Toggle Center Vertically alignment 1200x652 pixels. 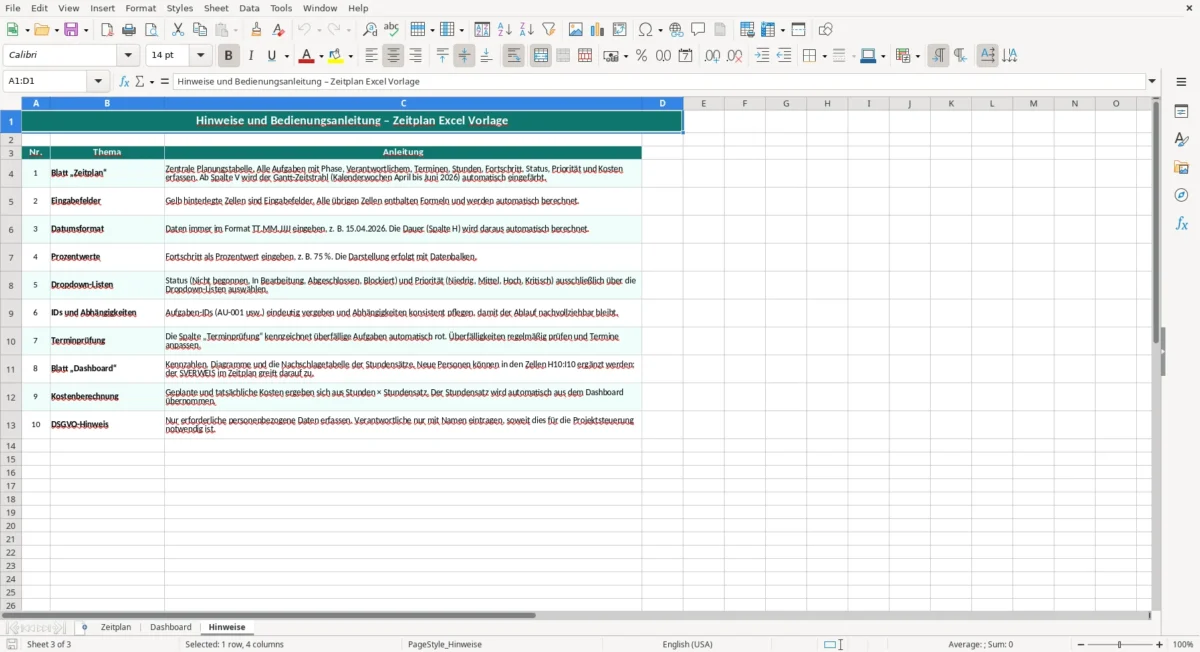click(464, 56)
